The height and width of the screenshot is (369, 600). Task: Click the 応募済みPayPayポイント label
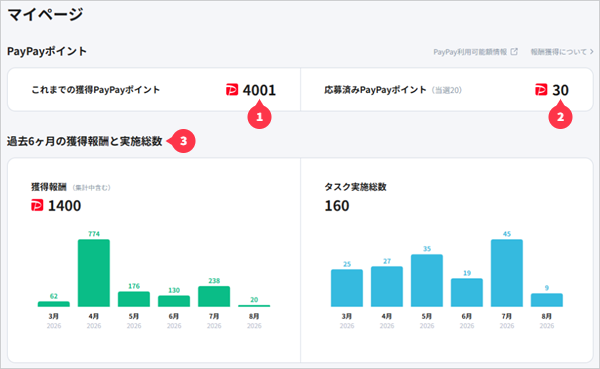[375, 90]
